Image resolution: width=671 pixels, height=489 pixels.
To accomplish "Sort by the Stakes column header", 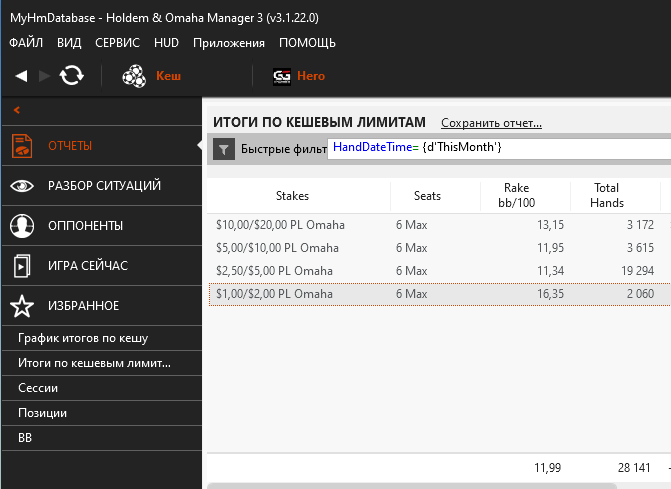I will pos(299,196).
